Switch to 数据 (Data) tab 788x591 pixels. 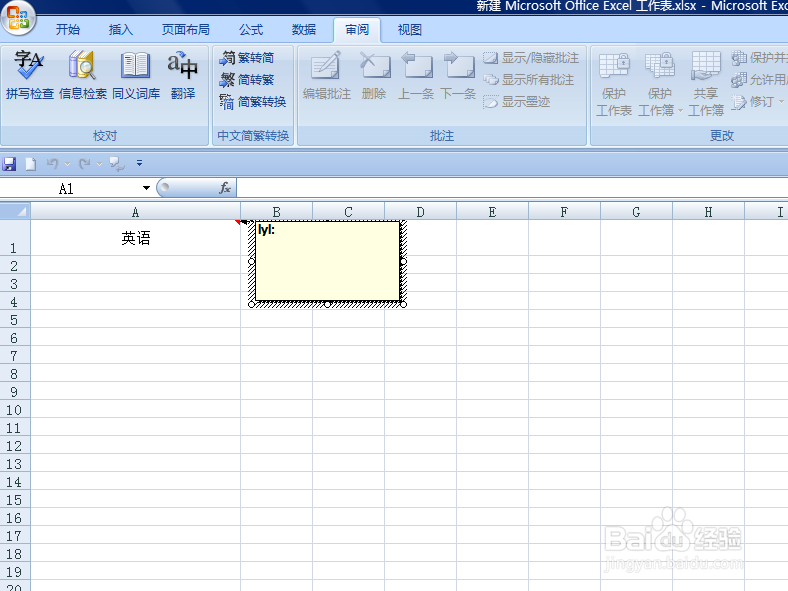(304, 30)
